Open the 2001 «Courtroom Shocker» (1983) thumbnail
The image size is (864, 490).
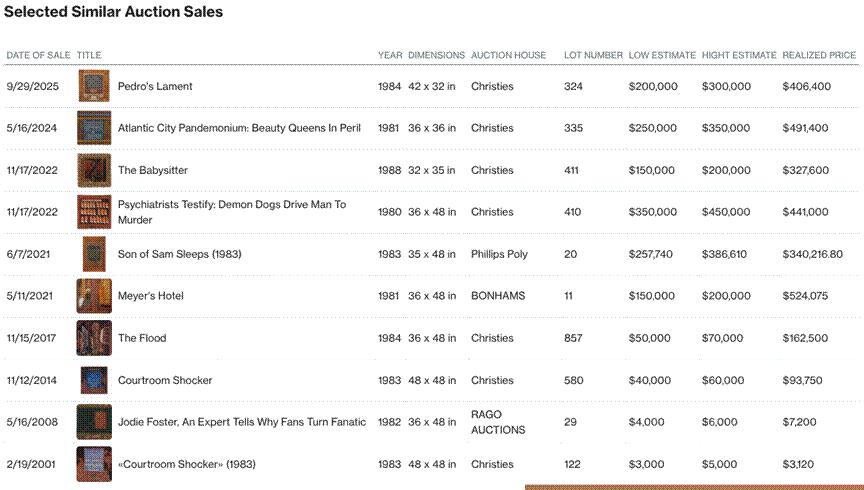pos(94,464)
